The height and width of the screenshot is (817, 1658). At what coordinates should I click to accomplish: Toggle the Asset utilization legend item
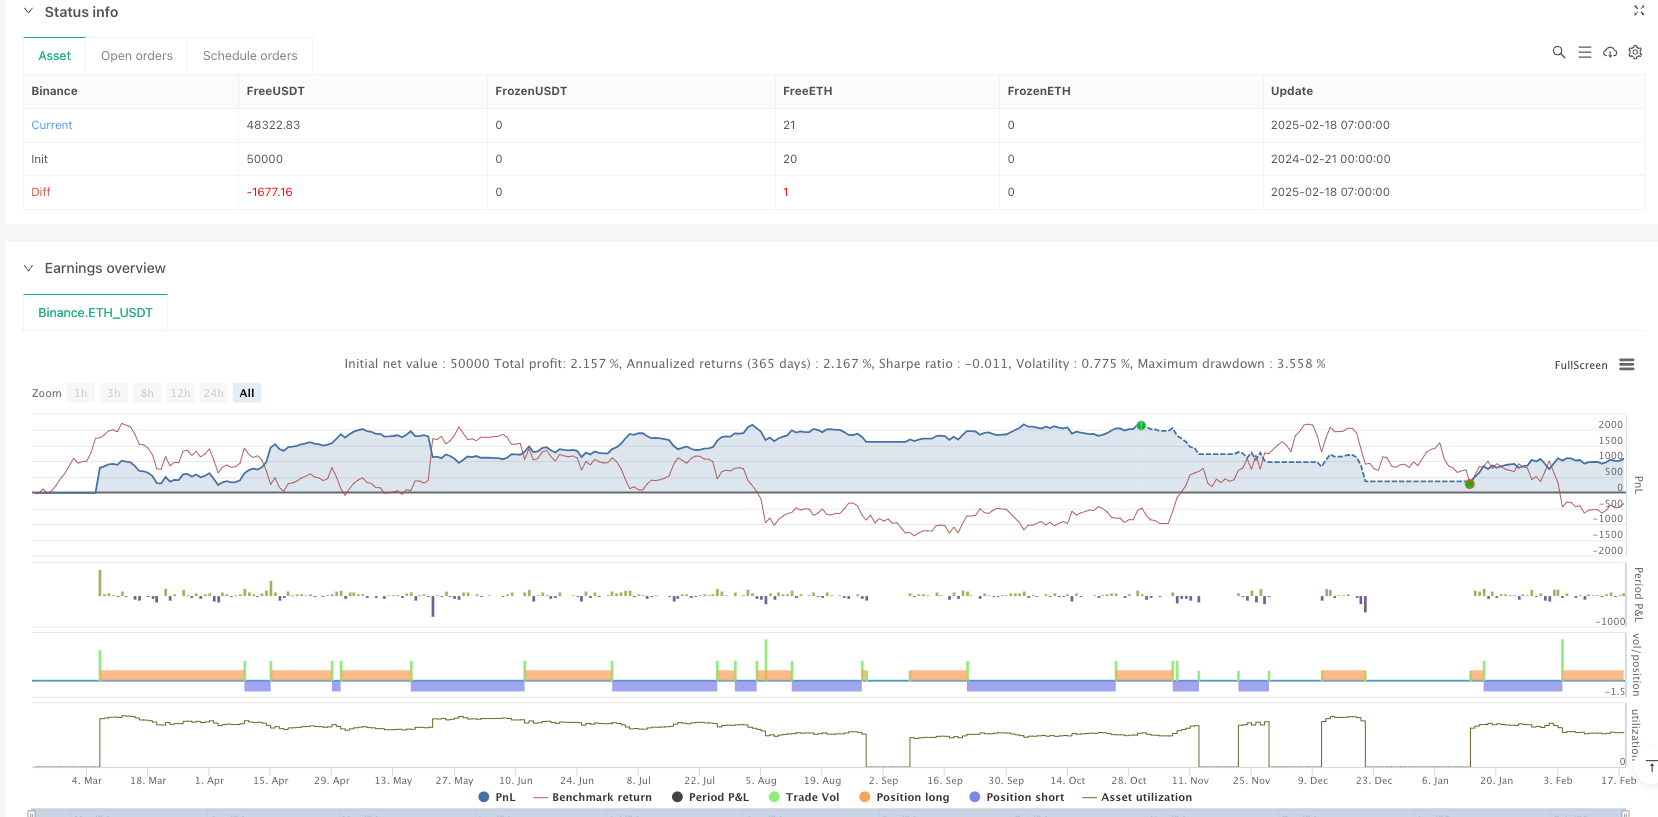pos(1137,797)
